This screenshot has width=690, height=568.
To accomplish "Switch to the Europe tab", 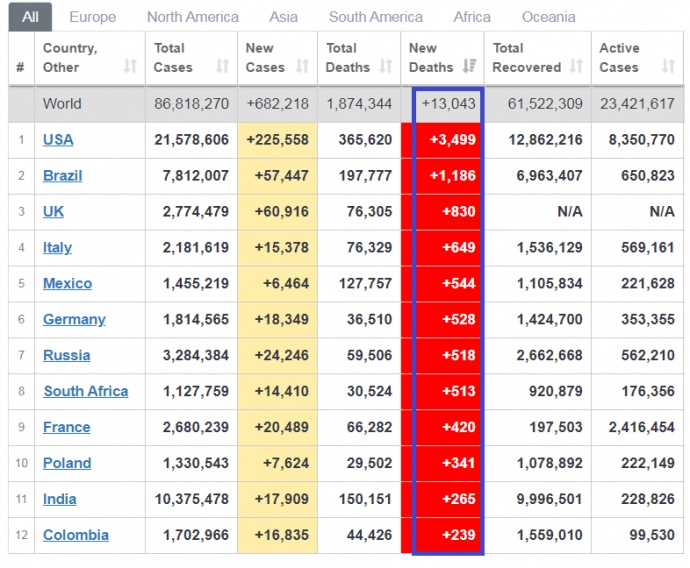I will 92,17.
